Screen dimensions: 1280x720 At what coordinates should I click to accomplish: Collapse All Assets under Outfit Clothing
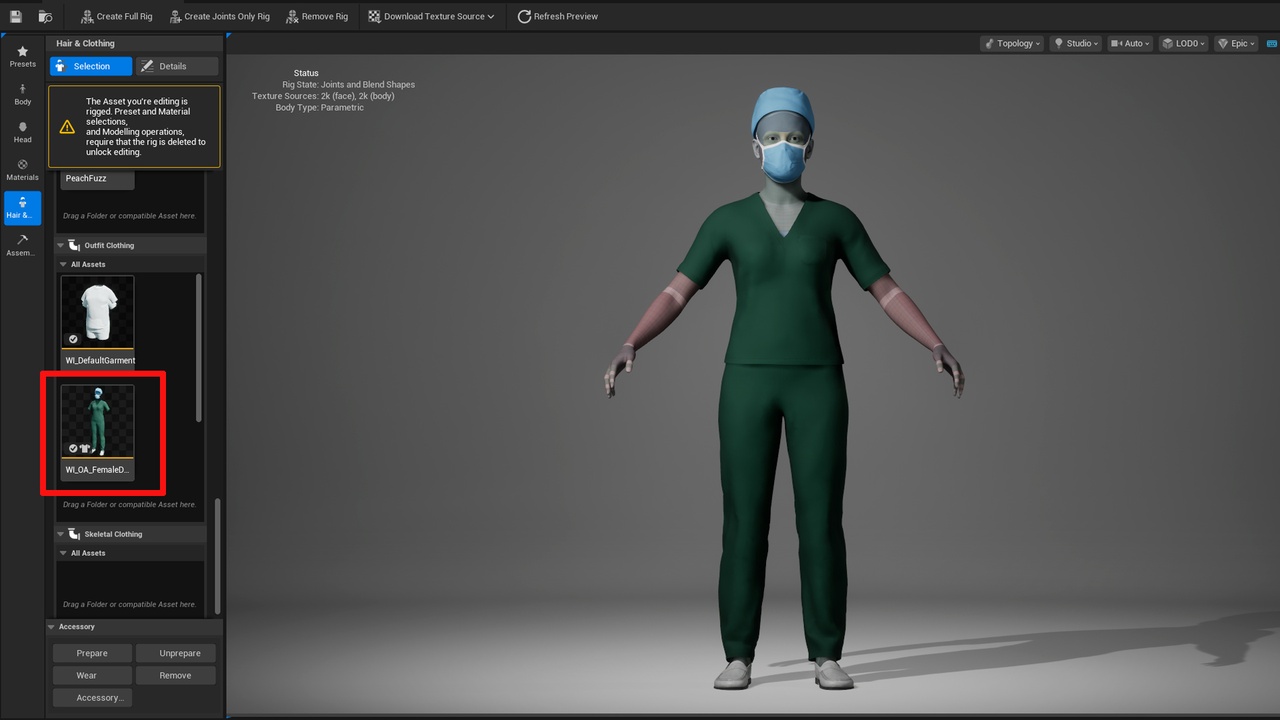[x=62, y=264]
